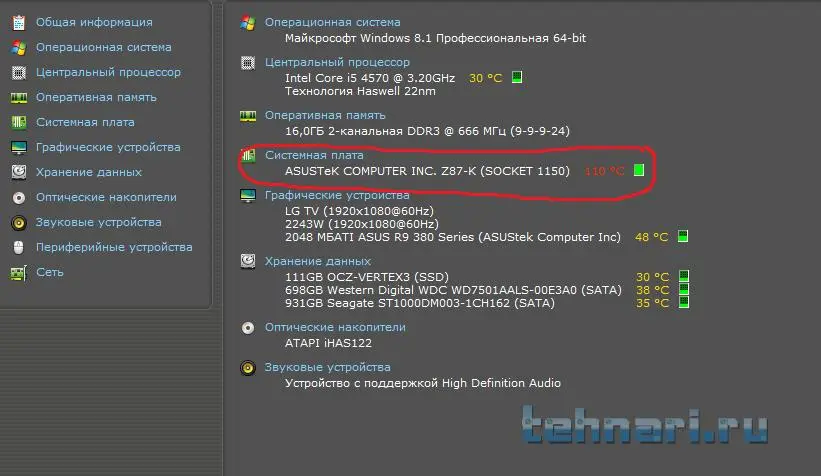Click green indicator beside Western Digital 38 °C

pyautogui.click(x=684, y=289)
